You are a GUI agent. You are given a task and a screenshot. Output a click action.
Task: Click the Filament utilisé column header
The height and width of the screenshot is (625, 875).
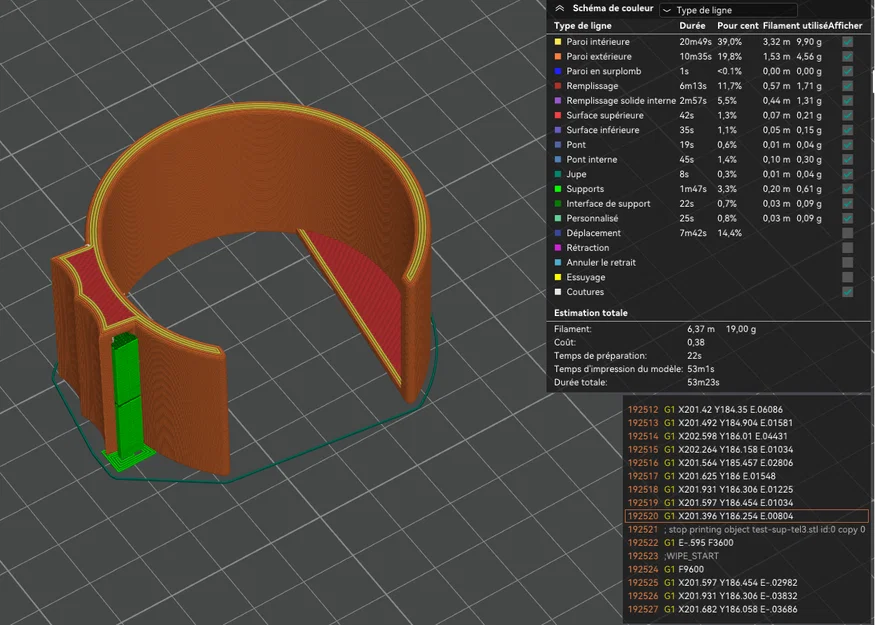pos(795,26)
